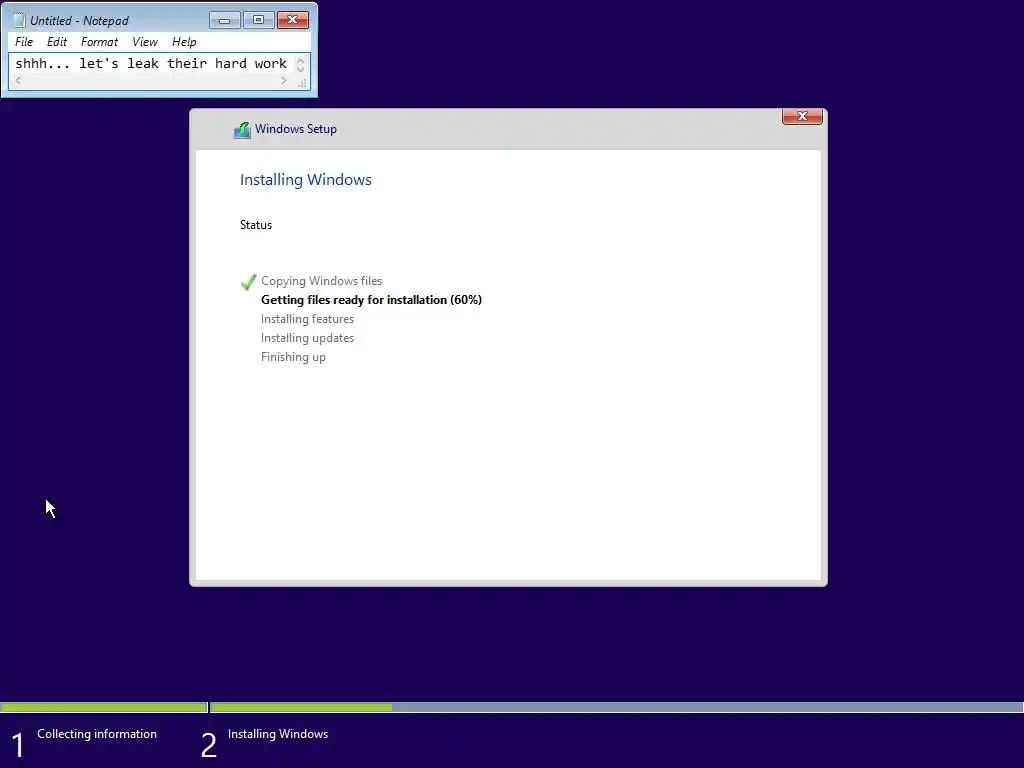Viewport: 1024px width, 768px height.
Task: Click the 'Collecting information' step label
Action: pos(97,734)
